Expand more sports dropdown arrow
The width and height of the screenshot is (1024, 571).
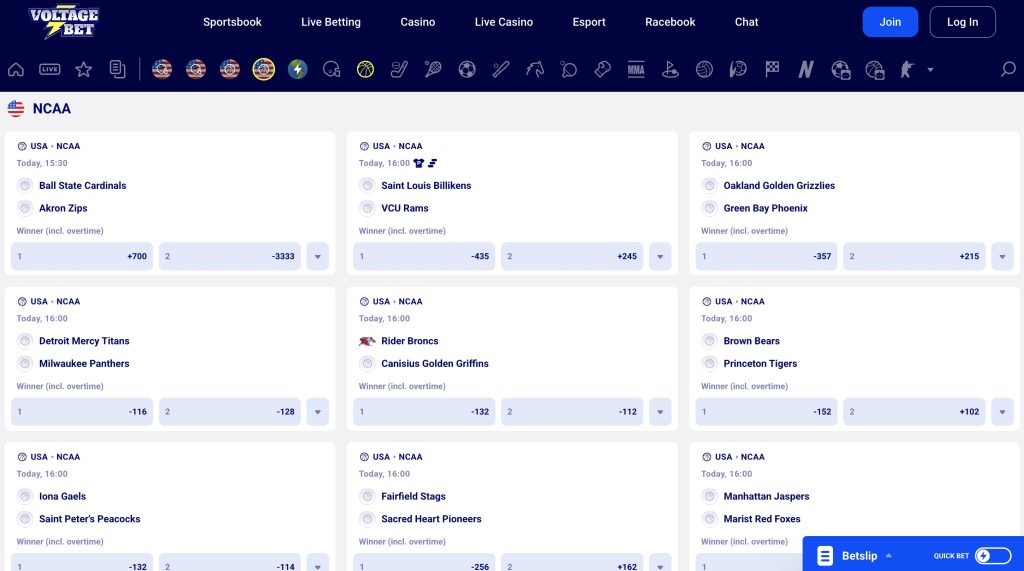tap(930, 70)
